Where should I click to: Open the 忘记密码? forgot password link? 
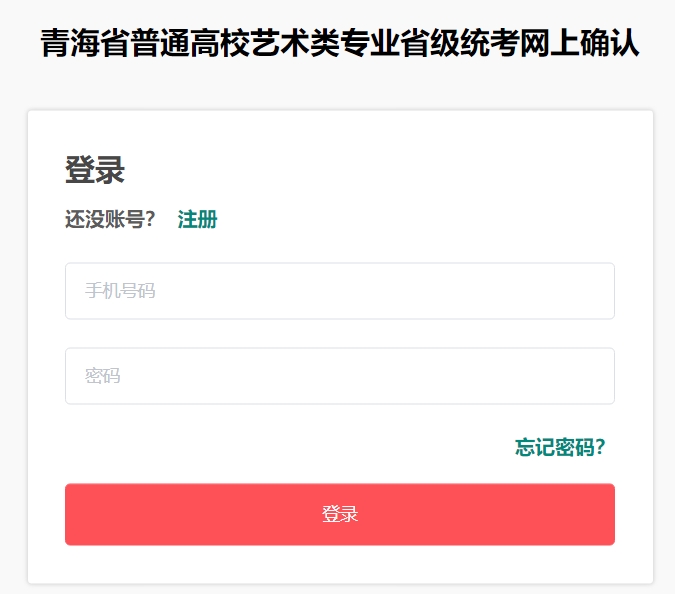click(560, 447)
